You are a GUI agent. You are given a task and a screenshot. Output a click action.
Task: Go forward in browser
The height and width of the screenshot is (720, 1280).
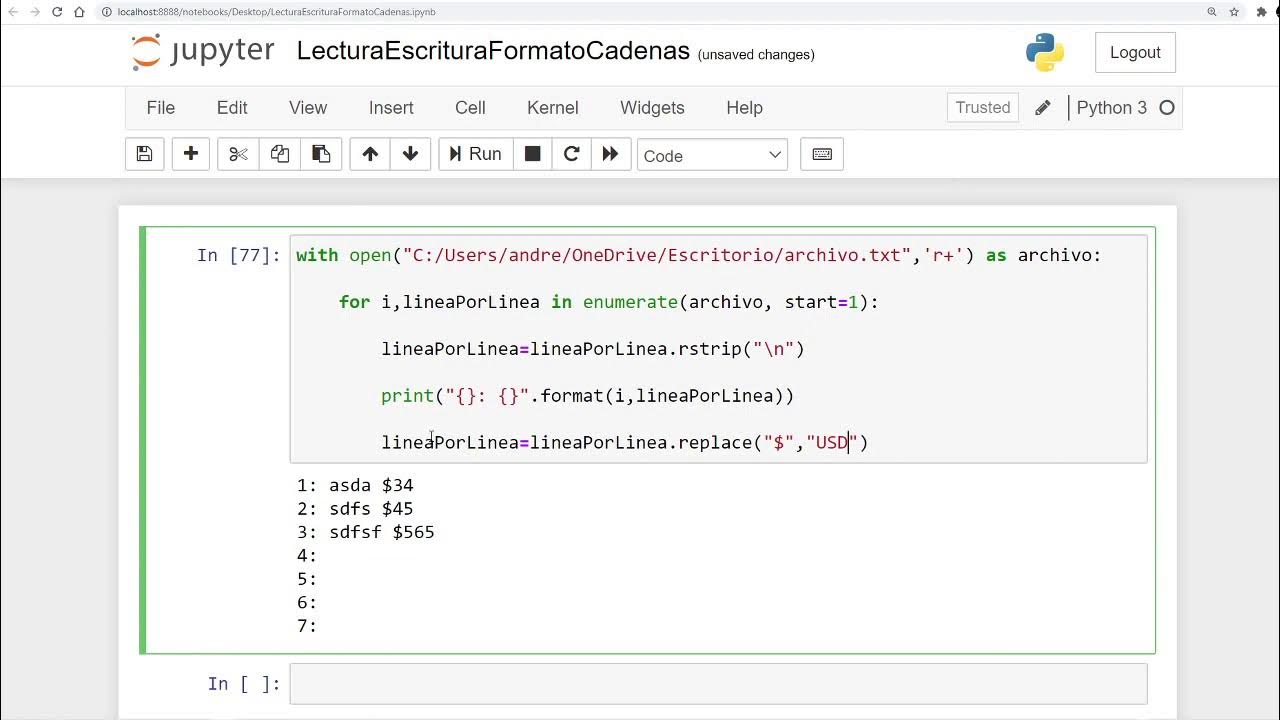[34, 12]
